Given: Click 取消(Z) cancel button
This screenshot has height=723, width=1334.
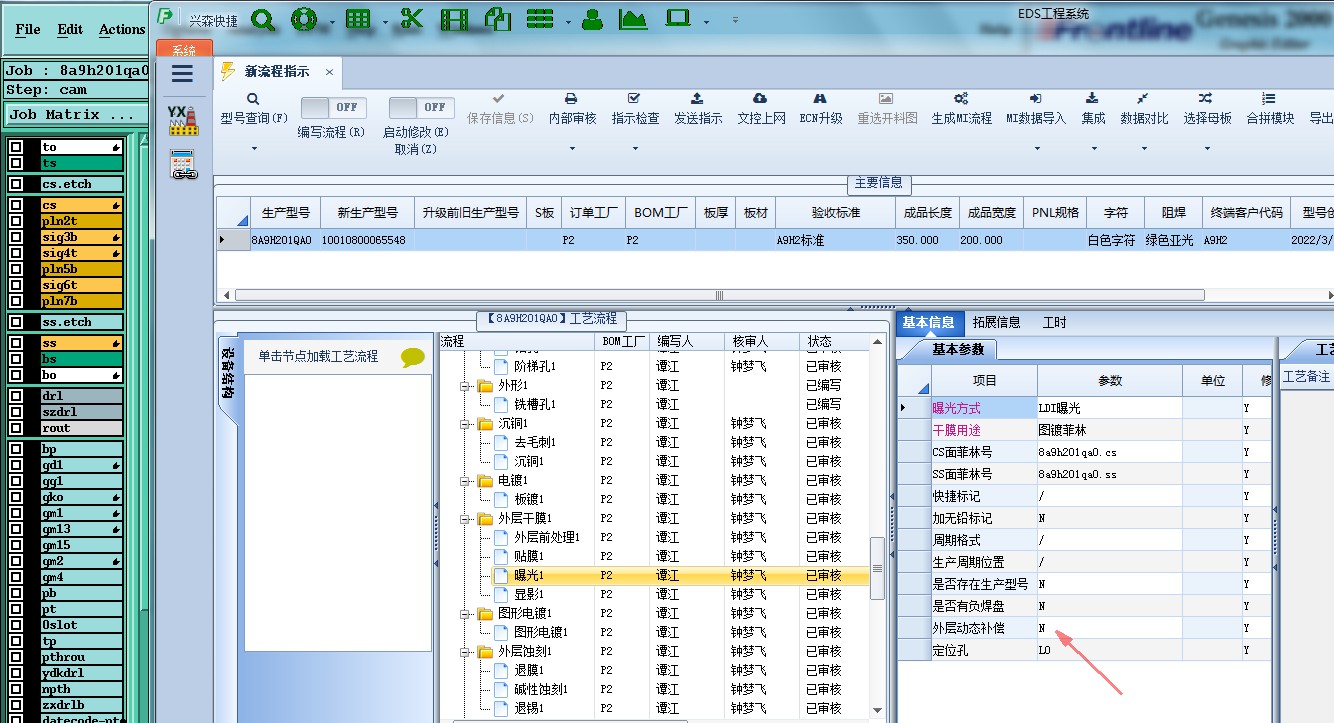Looking at the screenshot, I should [415, 149].
